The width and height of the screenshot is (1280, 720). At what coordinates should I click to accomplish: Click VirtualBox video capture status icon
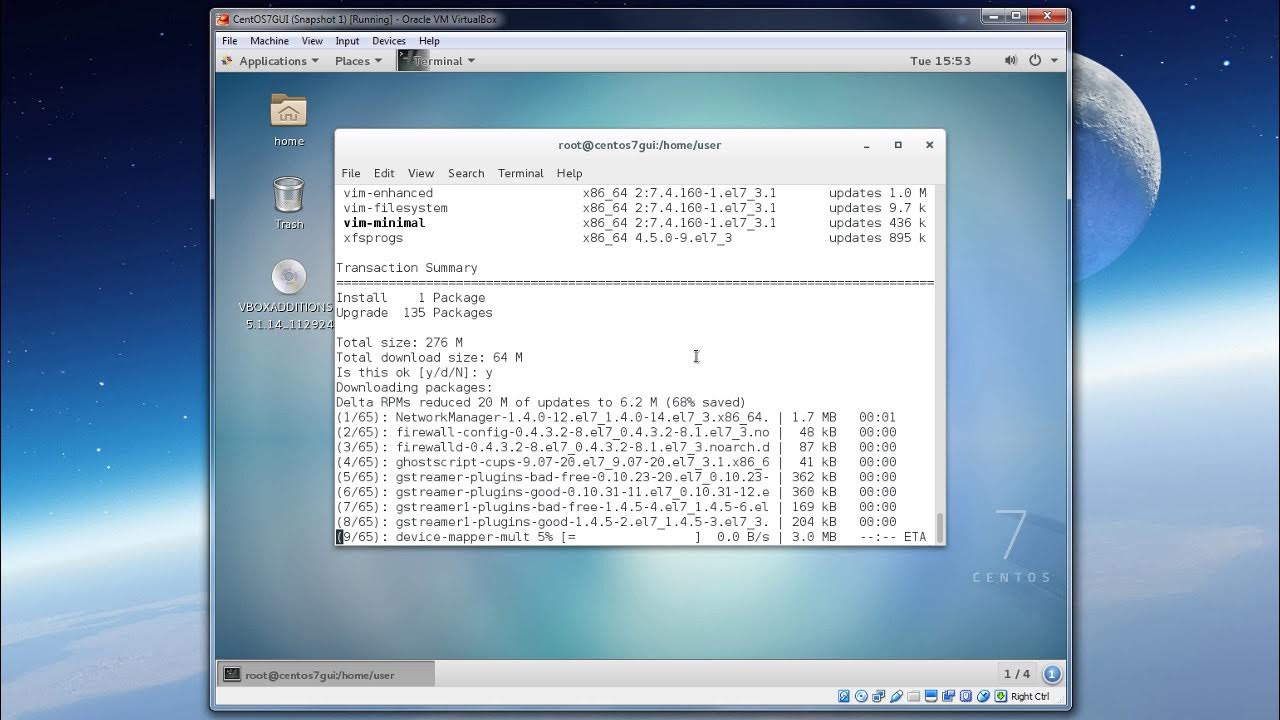click(x=948, y=696)
